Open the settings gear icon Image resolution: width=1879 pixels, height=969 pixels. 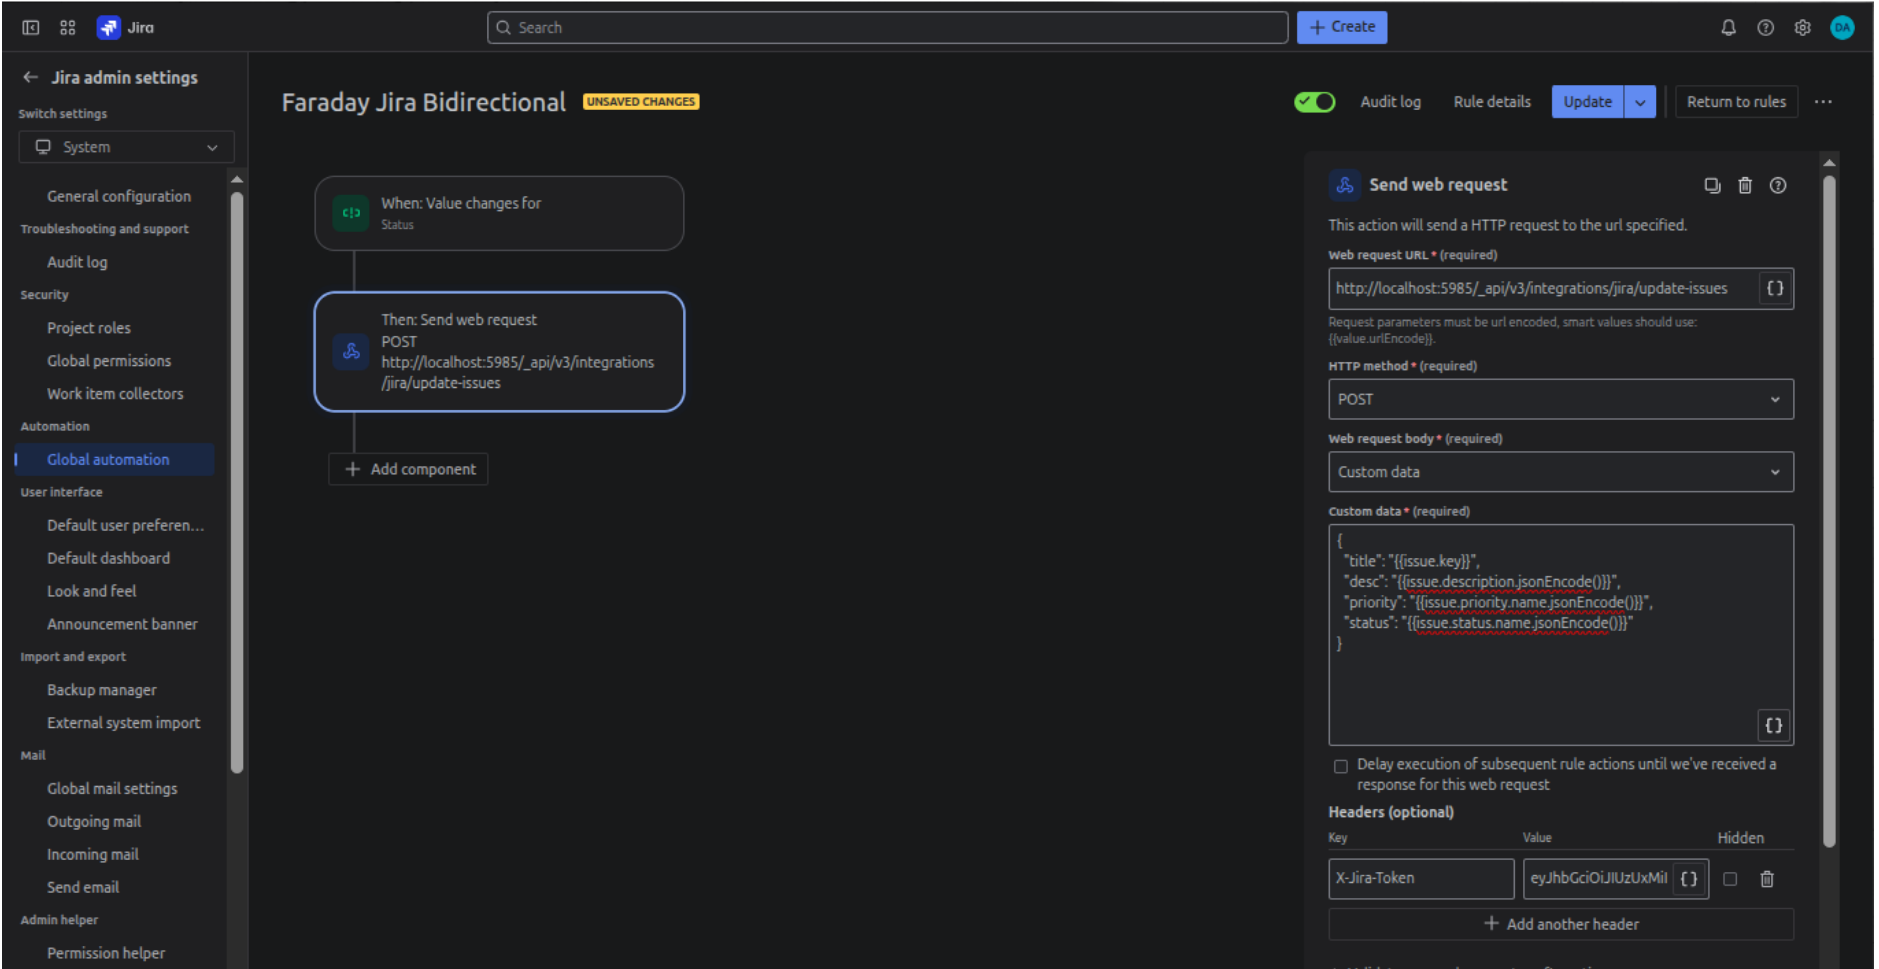point(1802,28)
